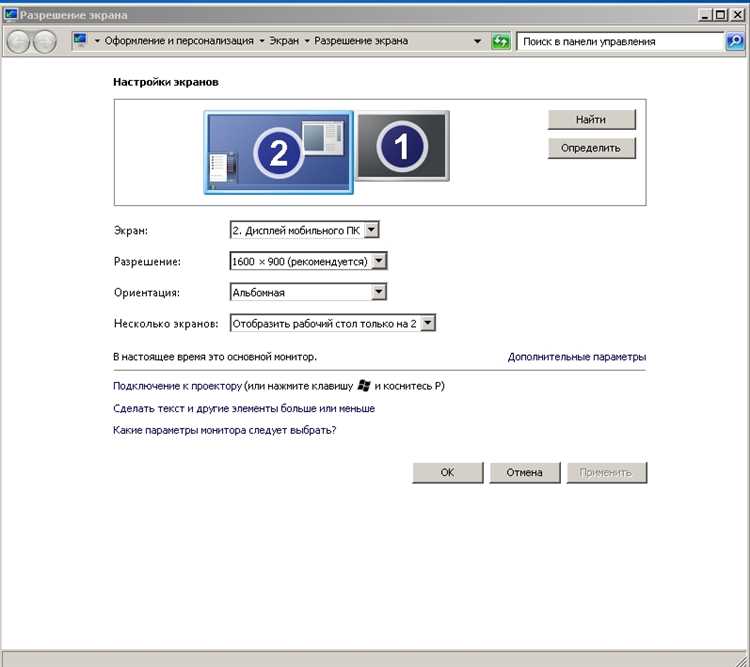
Task: Open the Разрешение resolution dropdown
Action: 308,261
